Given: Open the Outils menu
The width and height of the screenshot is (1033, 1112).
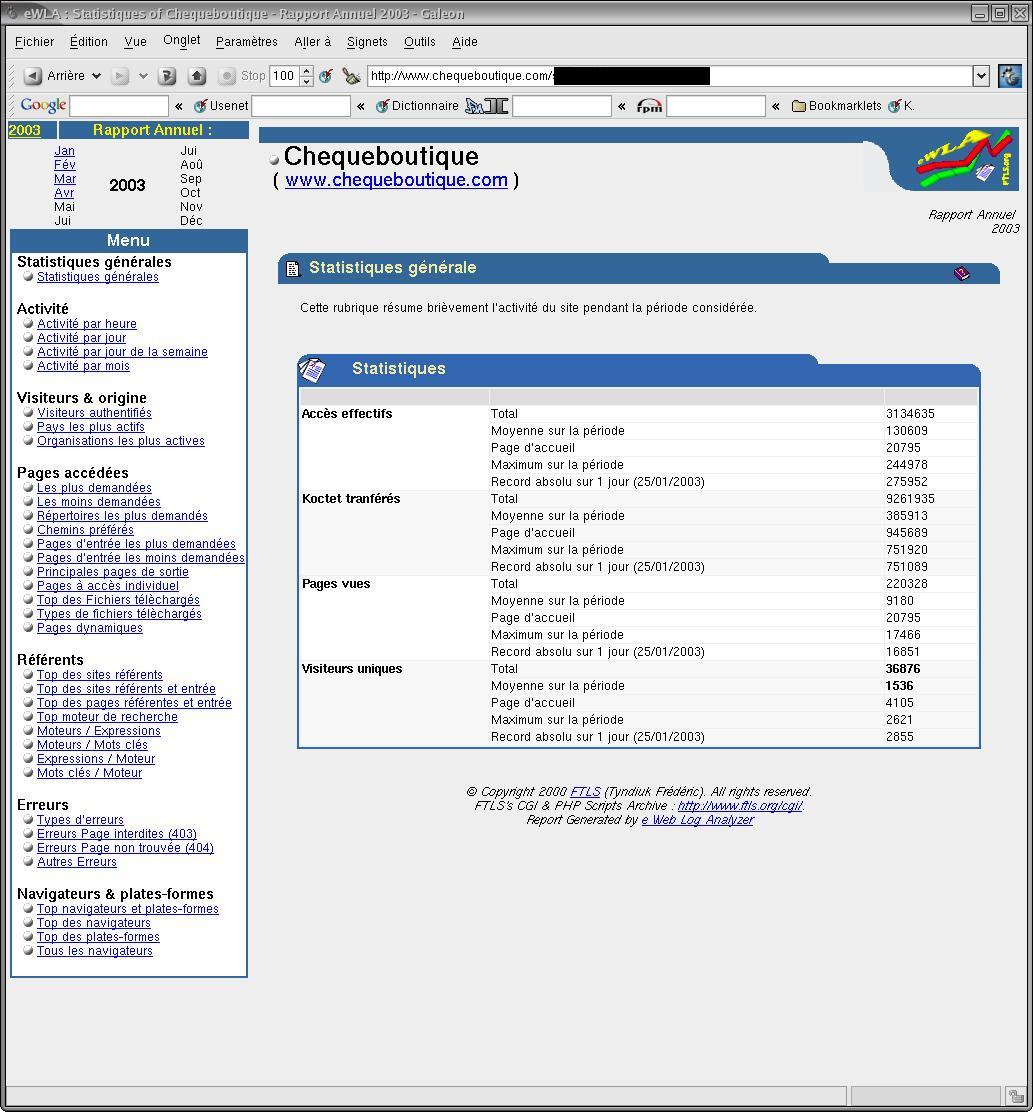Looking at the screenshot, I should pos(420,42).
